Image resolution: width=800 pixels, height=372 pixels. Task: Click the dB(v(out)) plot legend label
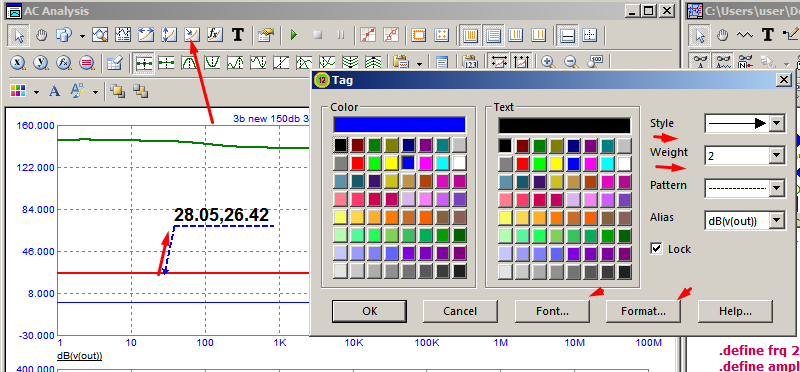(79, 356)
